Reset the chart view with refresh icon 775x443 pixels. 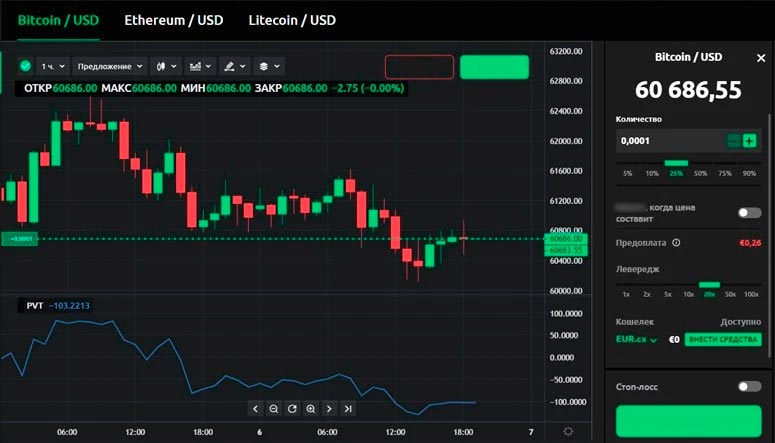292,409
